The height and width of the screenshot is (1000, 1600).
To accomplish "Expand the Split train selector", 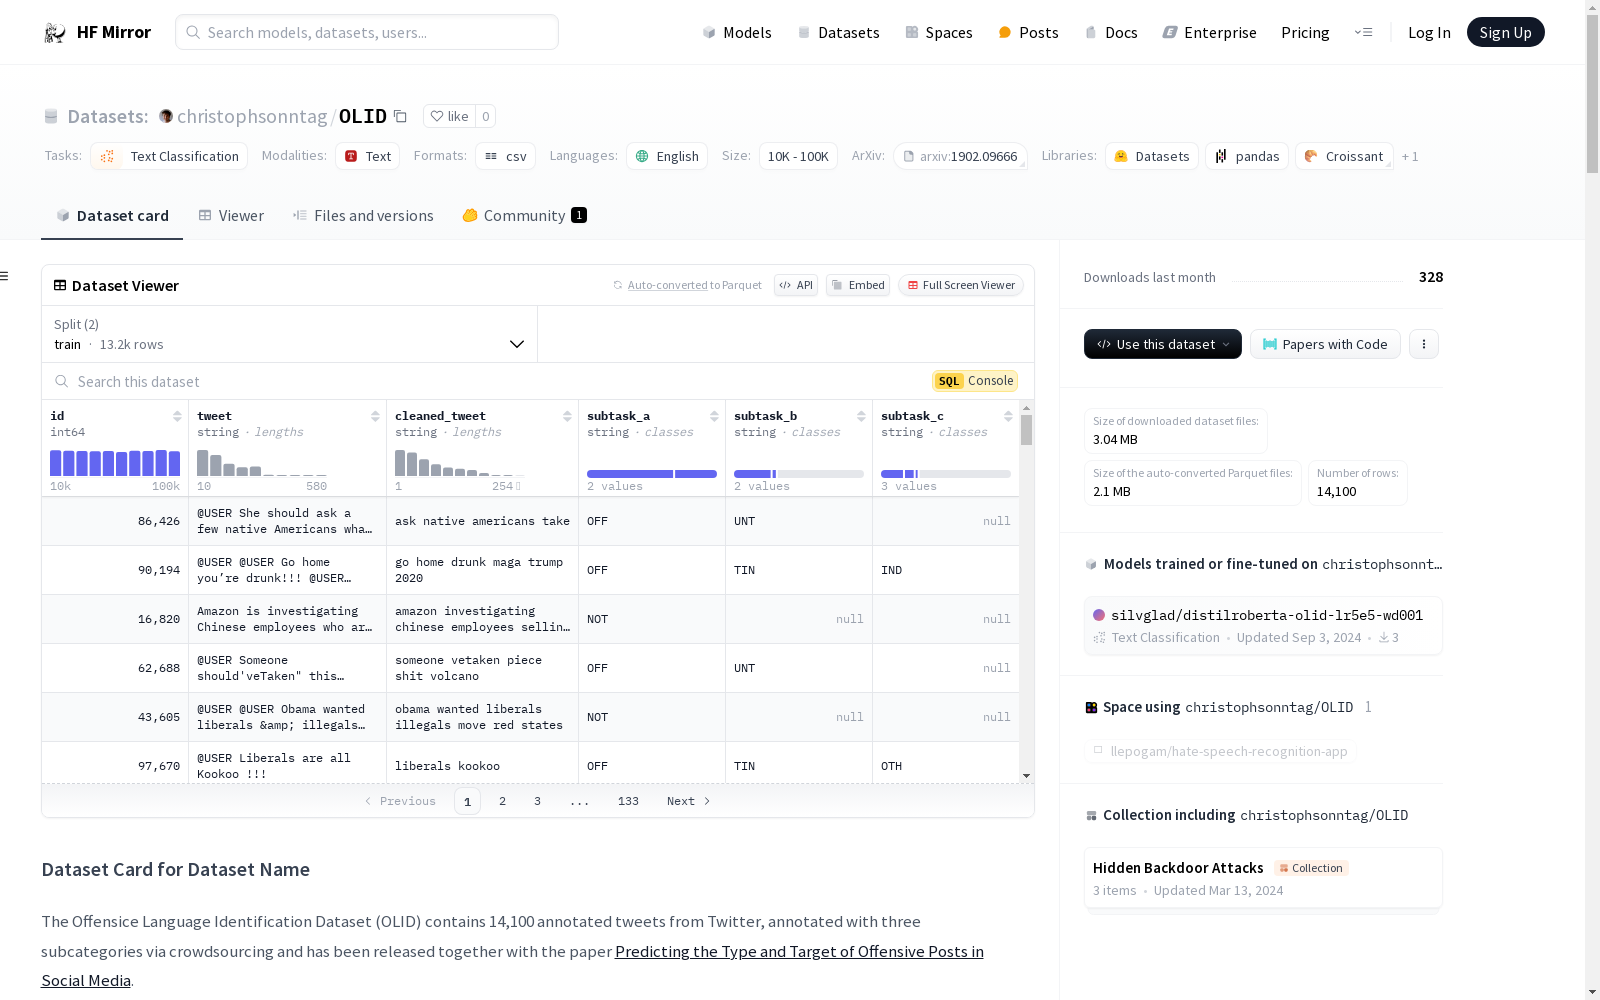I will click(289, 334).
